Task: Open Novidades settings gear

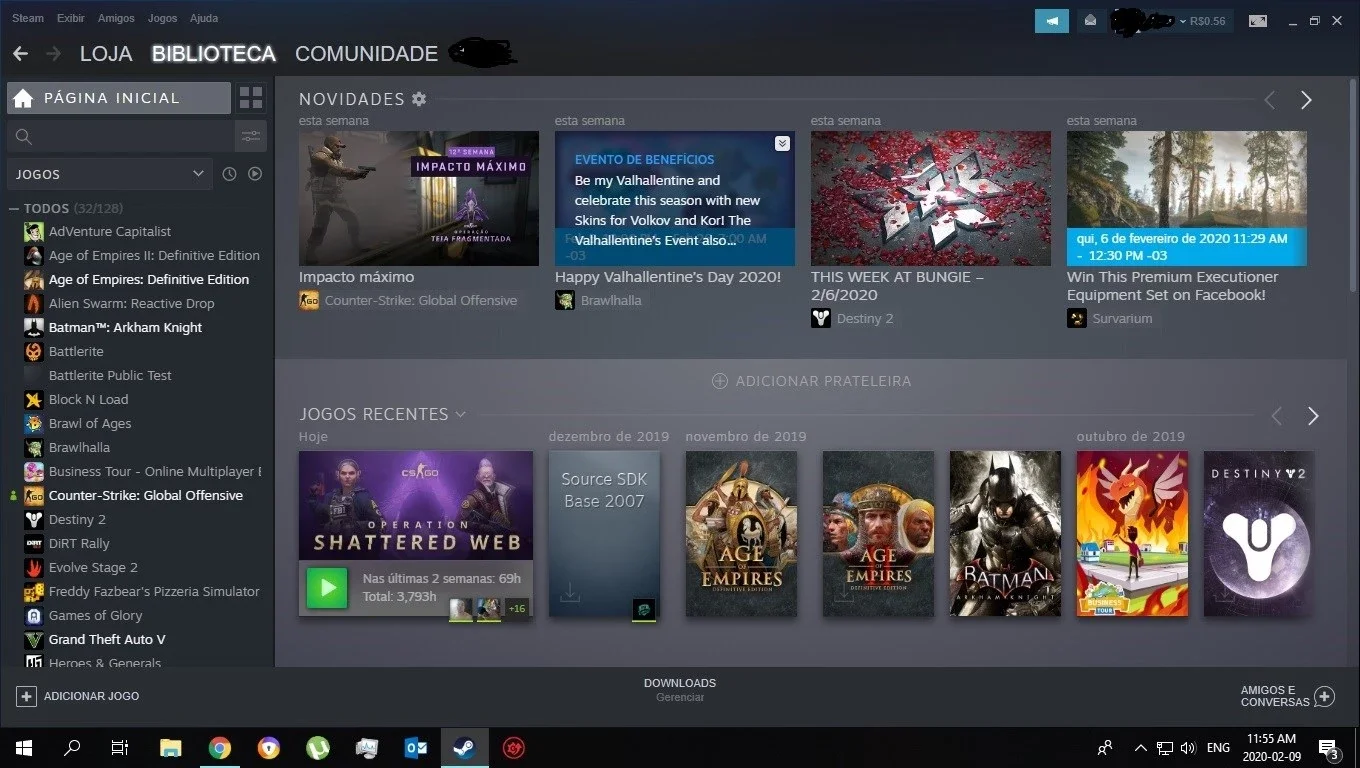Action: point(419,99)
